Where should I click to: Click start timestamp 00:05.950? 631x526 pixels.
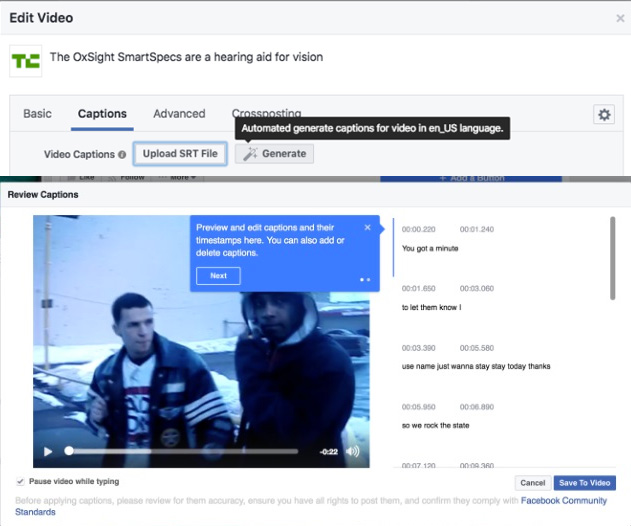[x=419, y=407]
